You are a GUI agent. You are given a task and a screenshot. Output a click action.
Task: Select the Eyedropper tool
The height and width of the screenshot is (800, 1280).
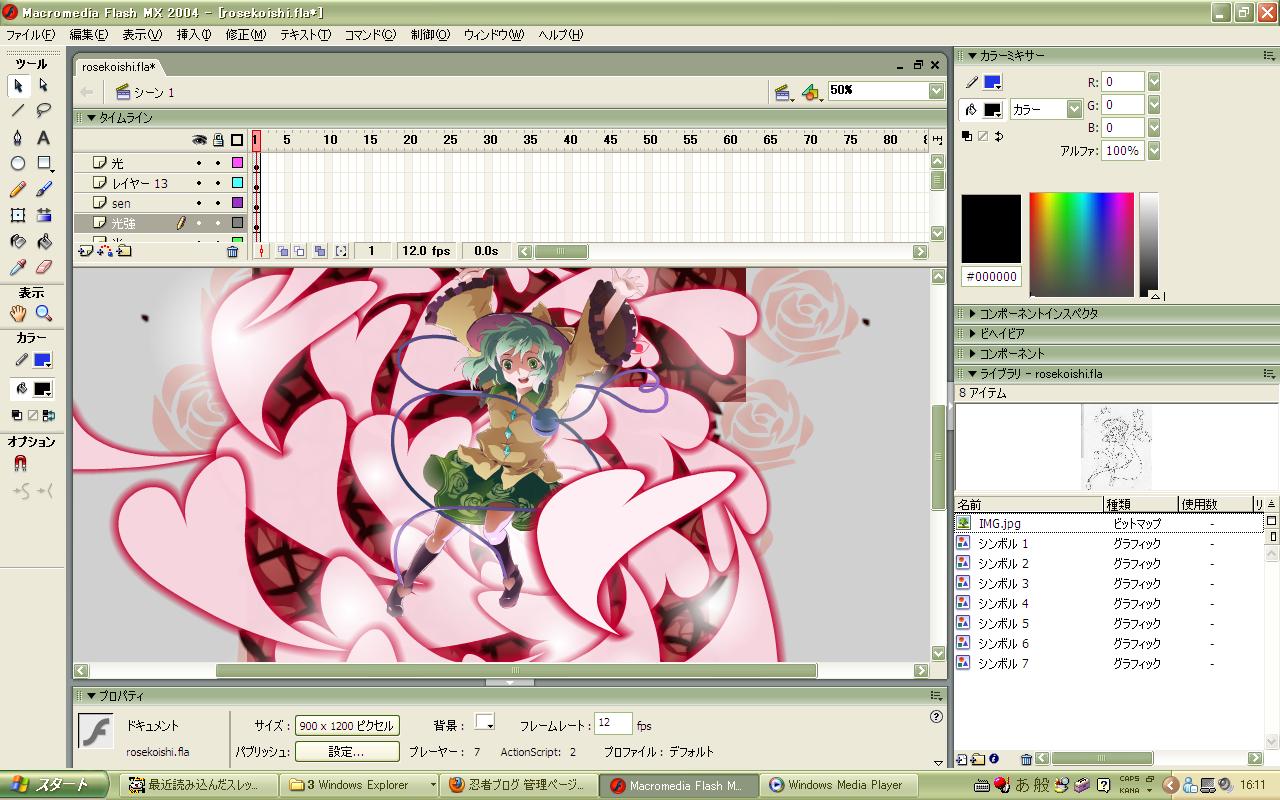click(x=18, y=267)
